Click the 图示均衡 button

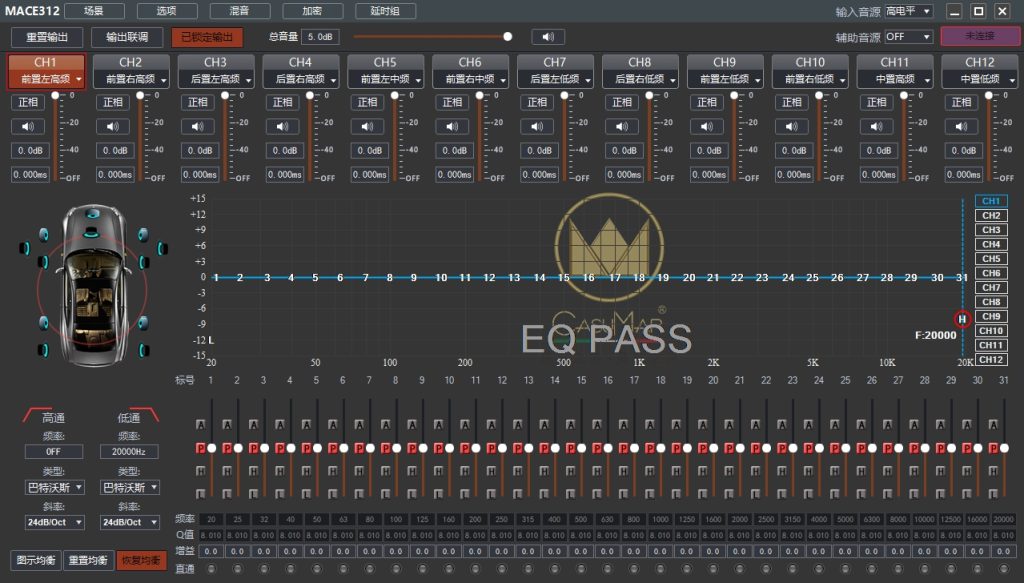coord(35,560)
